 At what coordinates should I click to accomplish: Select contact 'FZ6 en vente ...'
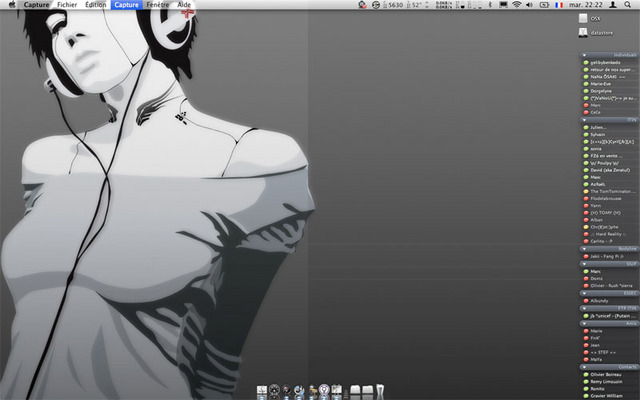(x=609, y=156)
